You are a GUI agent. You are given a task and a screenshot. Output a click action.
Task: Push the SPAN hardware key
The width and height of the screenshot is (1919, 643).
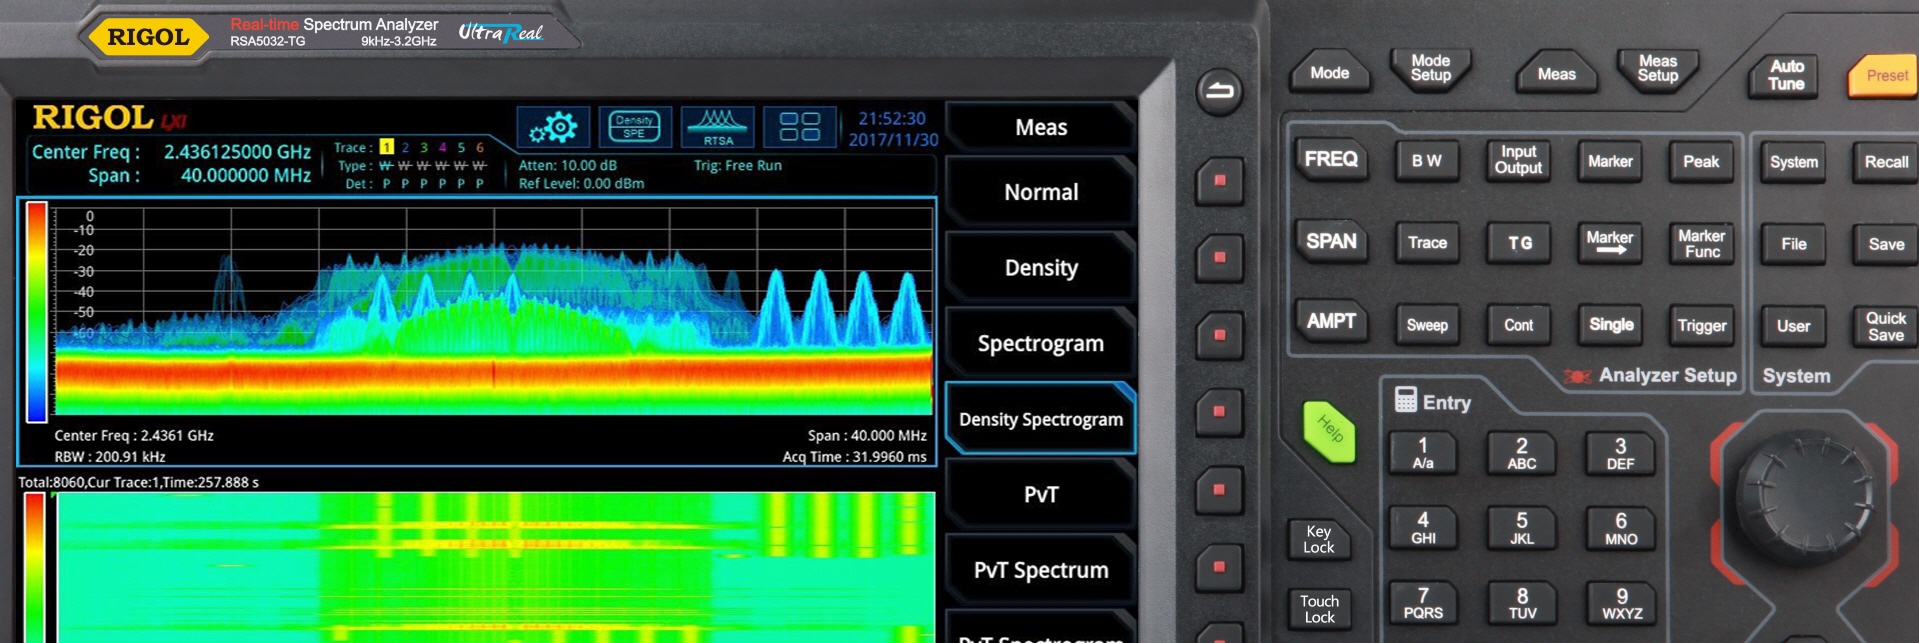tap(1331, 241)
